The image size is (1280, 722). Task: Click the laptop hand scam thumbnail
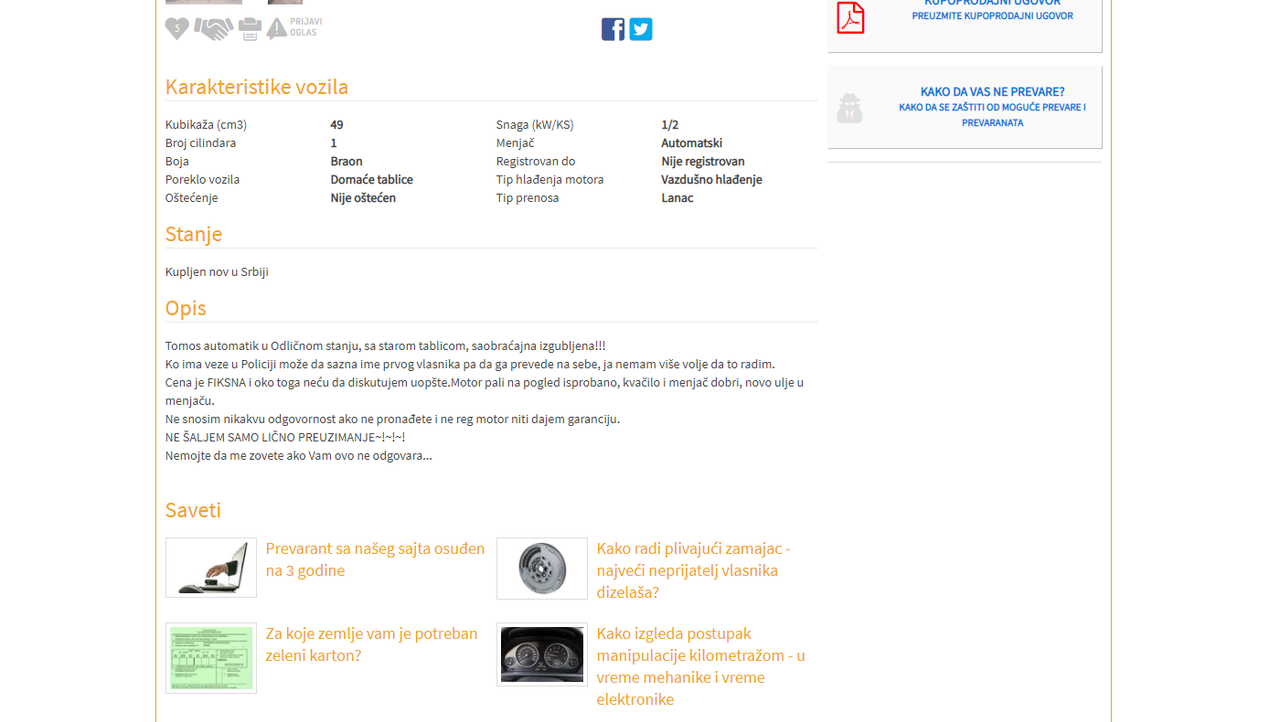(211, 568)
